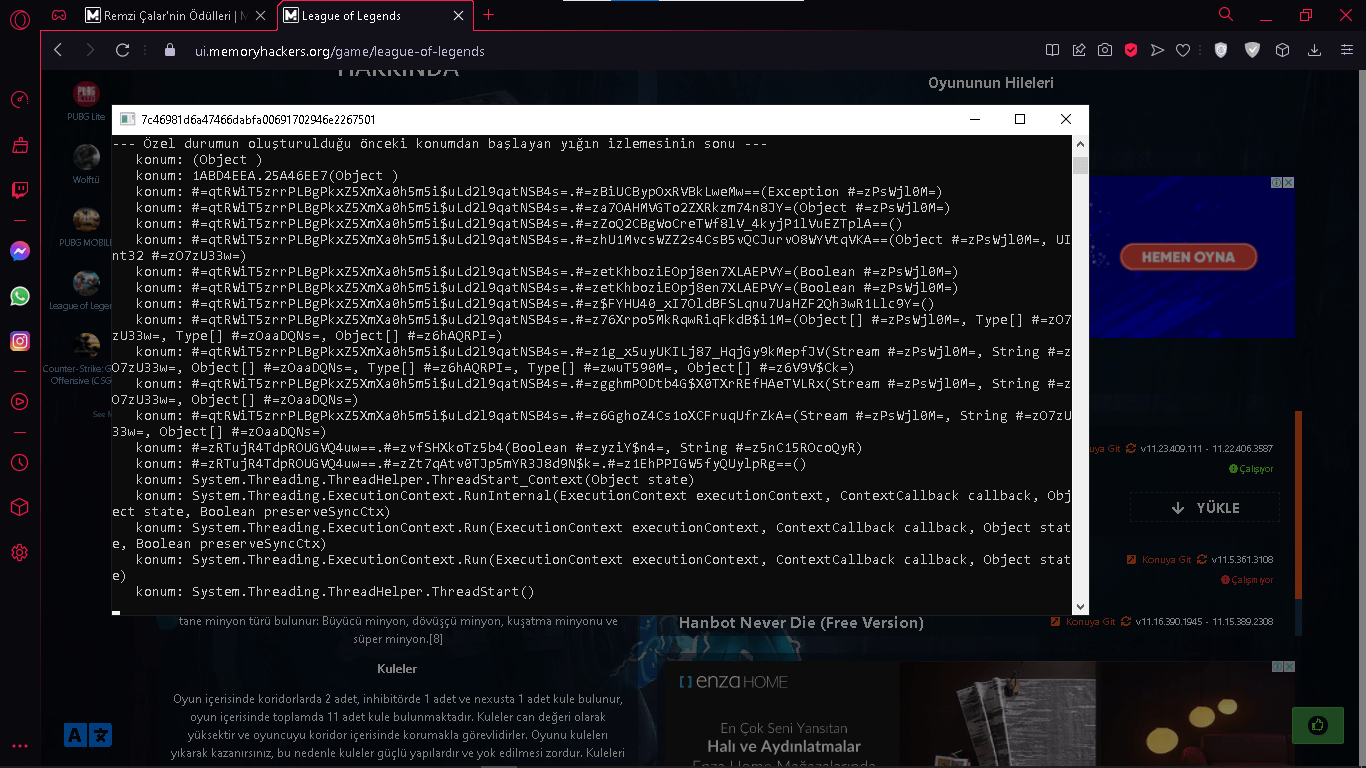Switch to the Remzi Çalar'nin Ödülleri tab
1366x768 pixels.
pos(176,15)
